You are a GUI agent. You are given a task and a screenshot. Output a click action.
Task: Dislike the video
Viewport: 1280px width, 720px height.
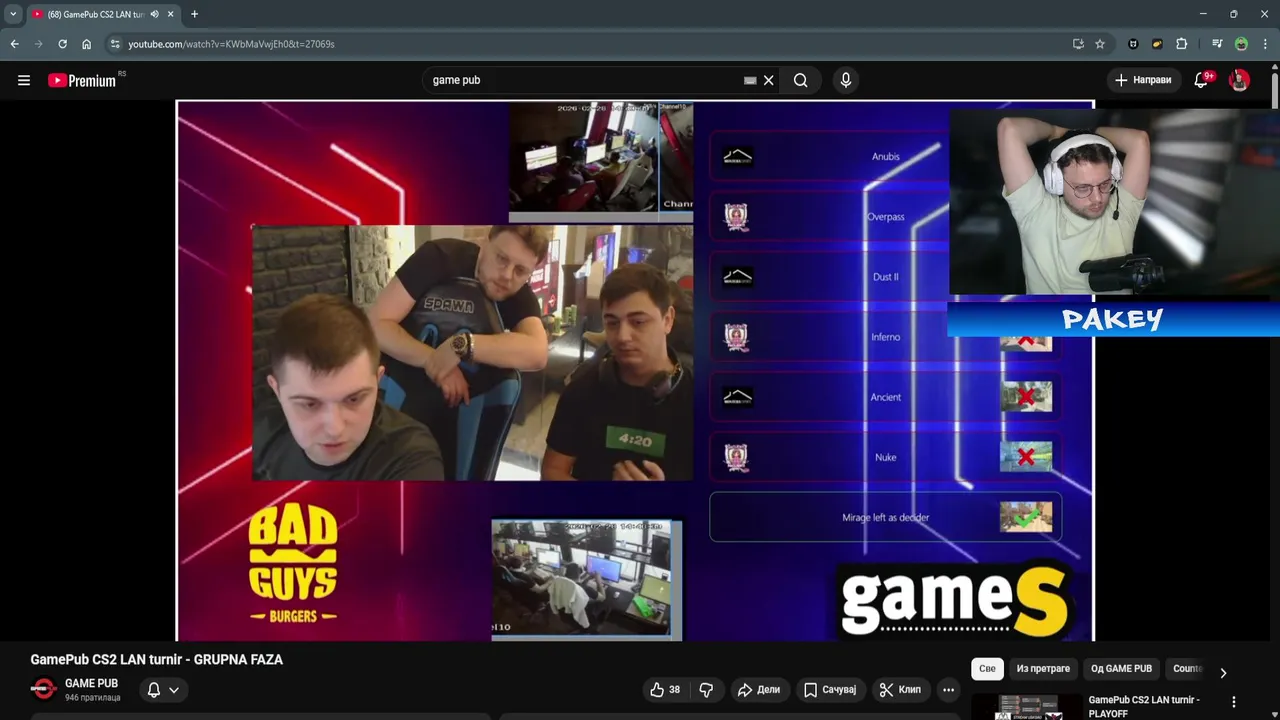point(706,690)
